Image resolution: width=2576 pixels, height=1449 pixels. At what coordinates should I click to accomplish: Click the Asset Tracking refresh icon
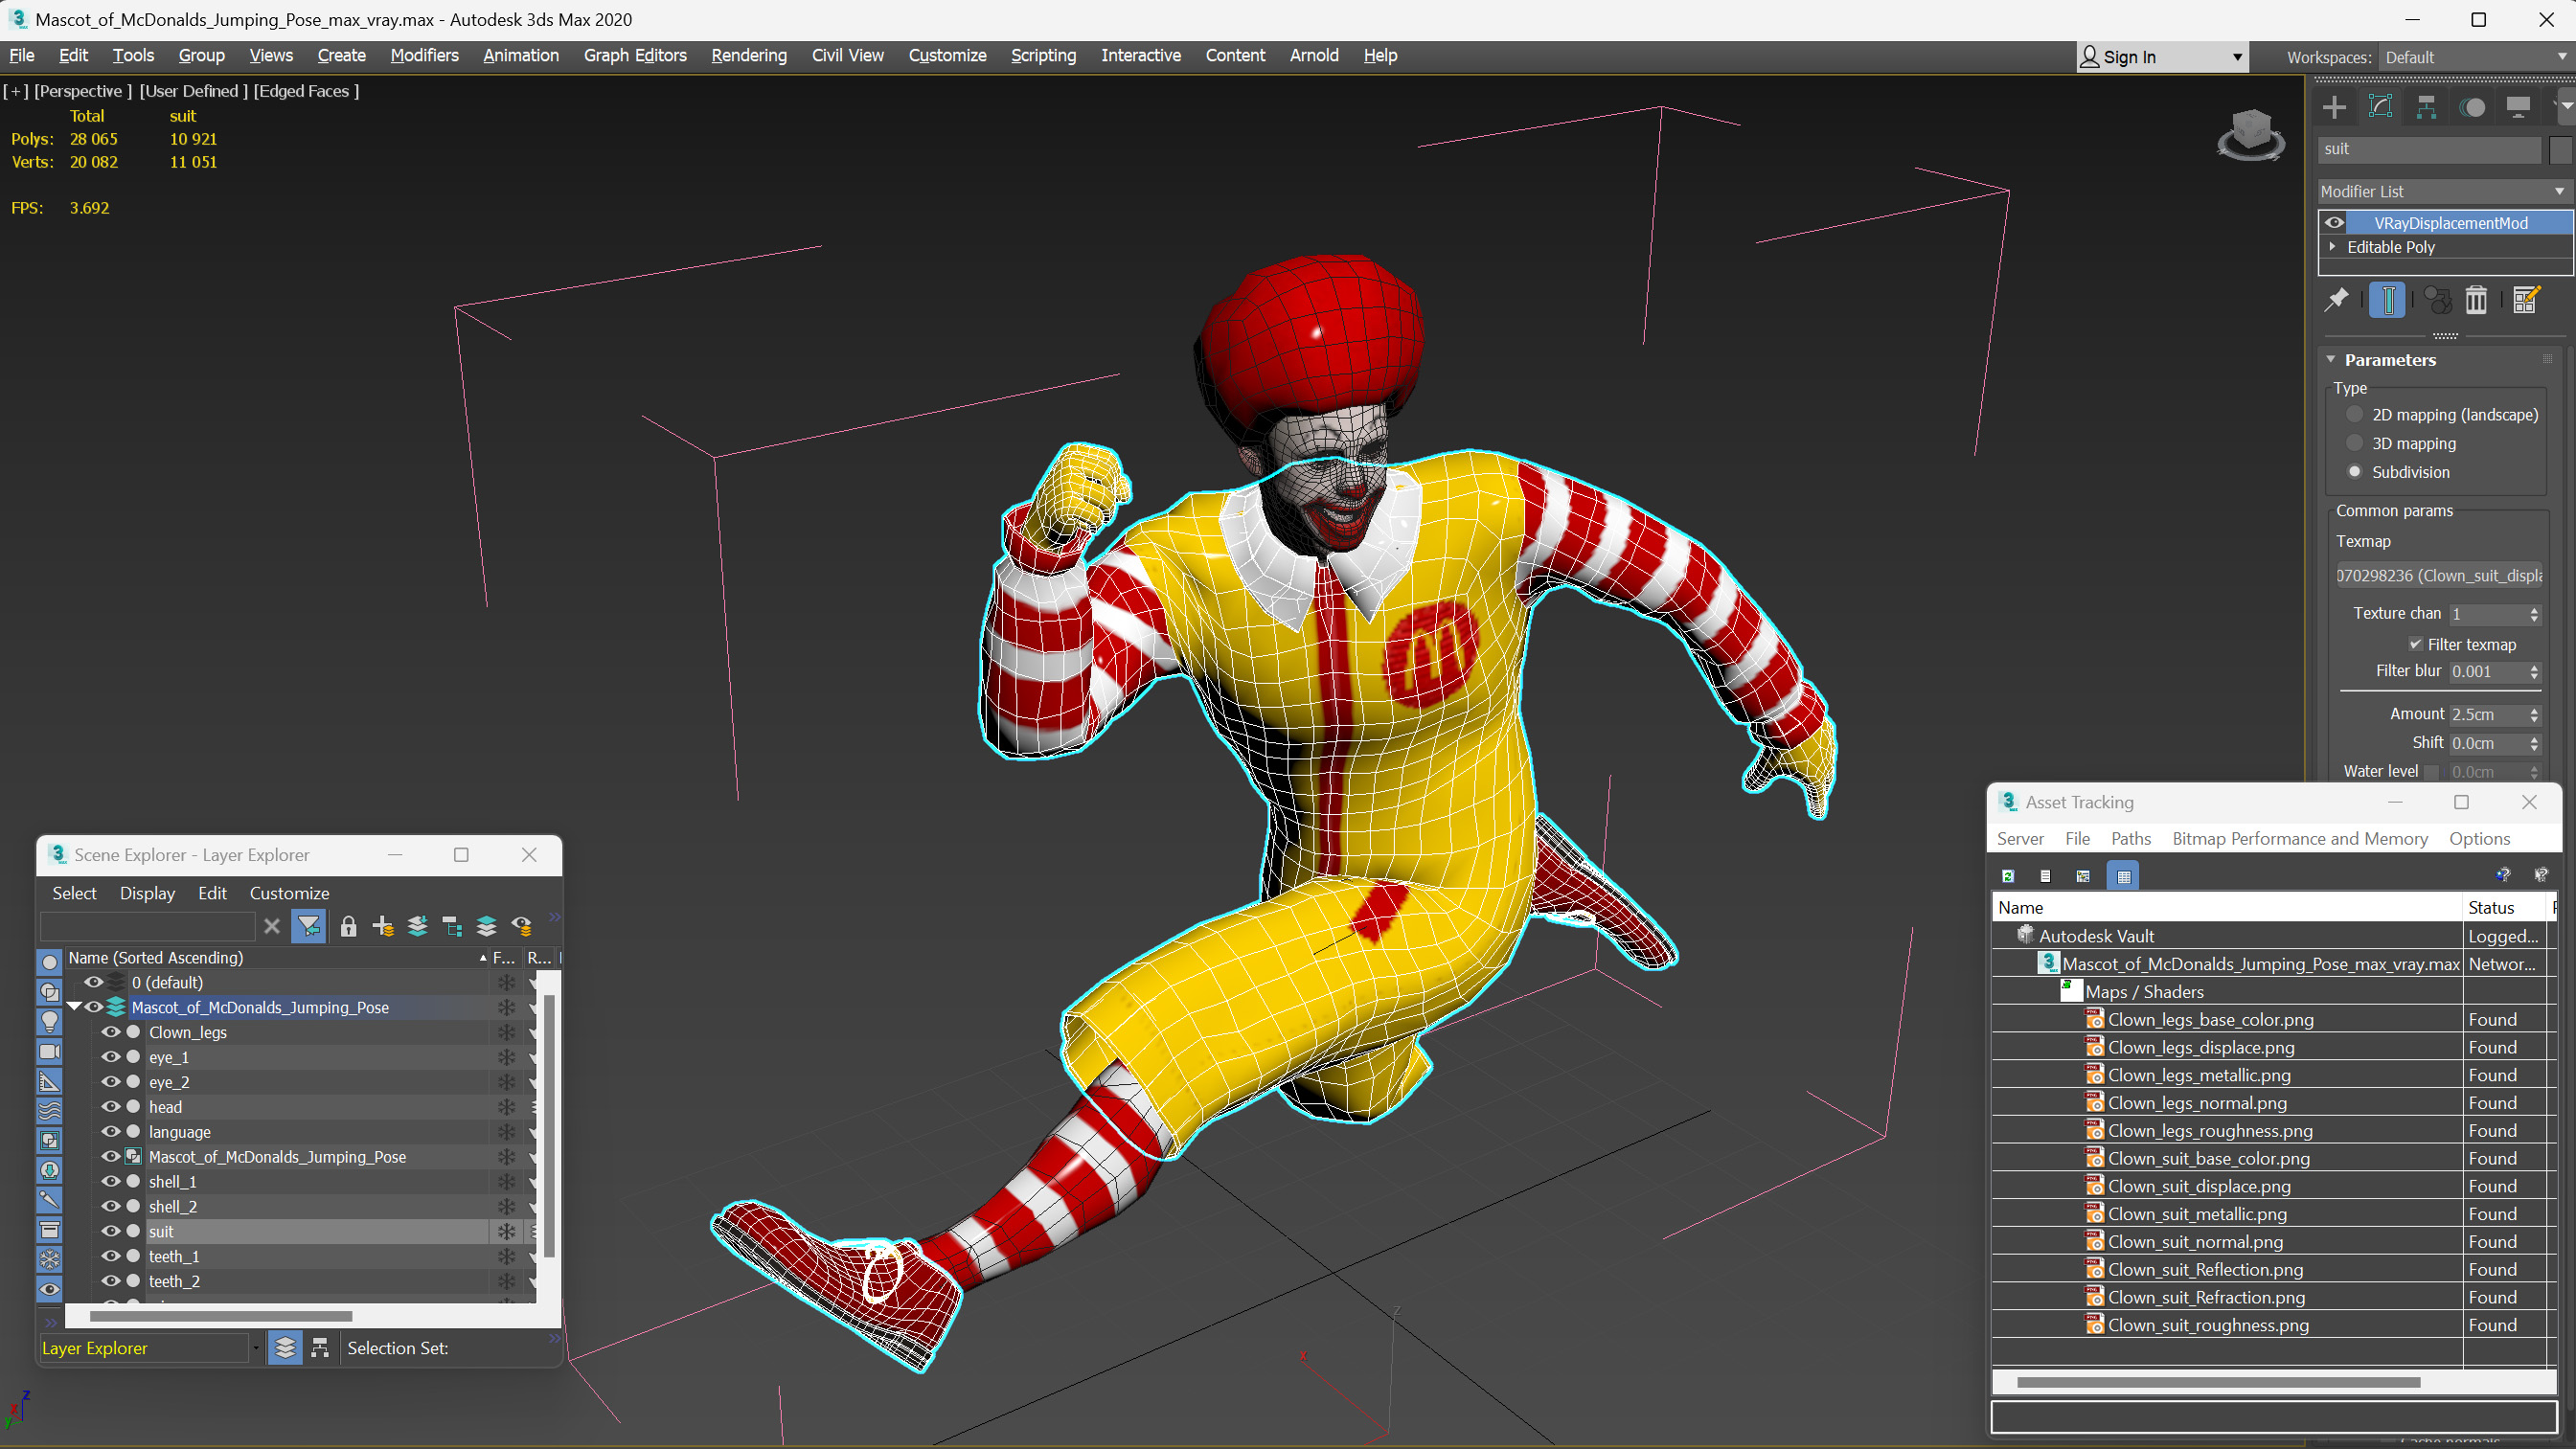(x=2008, y=876)
